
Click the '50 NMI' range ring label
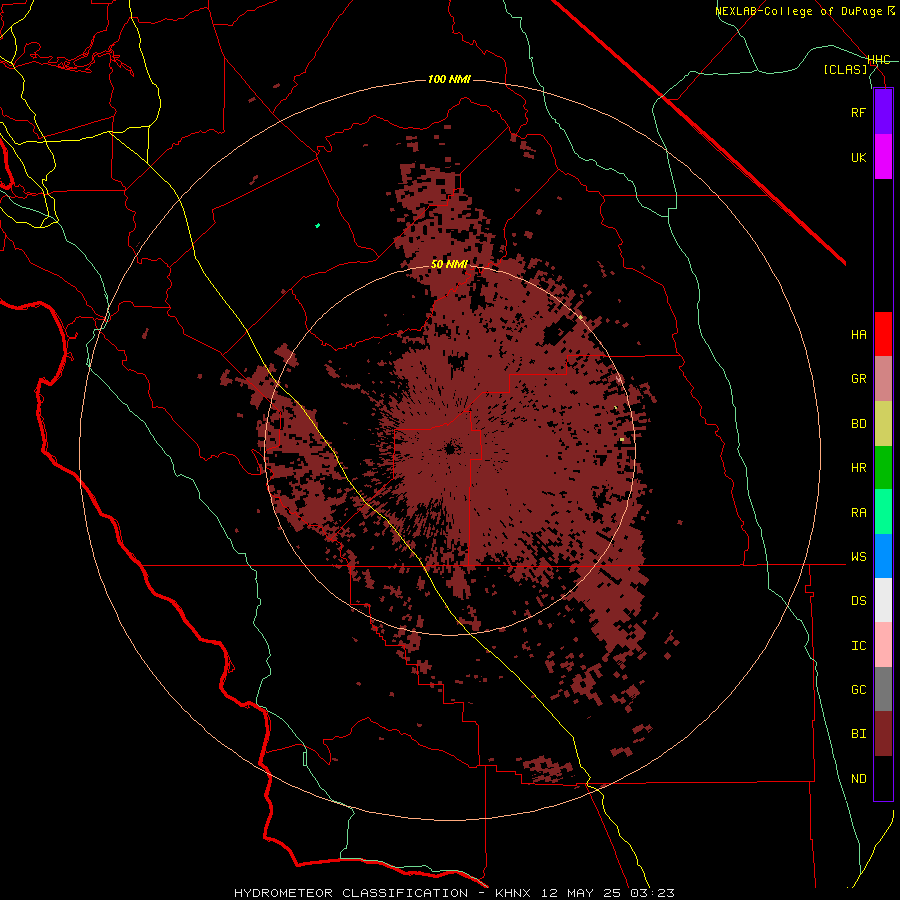click(x=449, y=264)
